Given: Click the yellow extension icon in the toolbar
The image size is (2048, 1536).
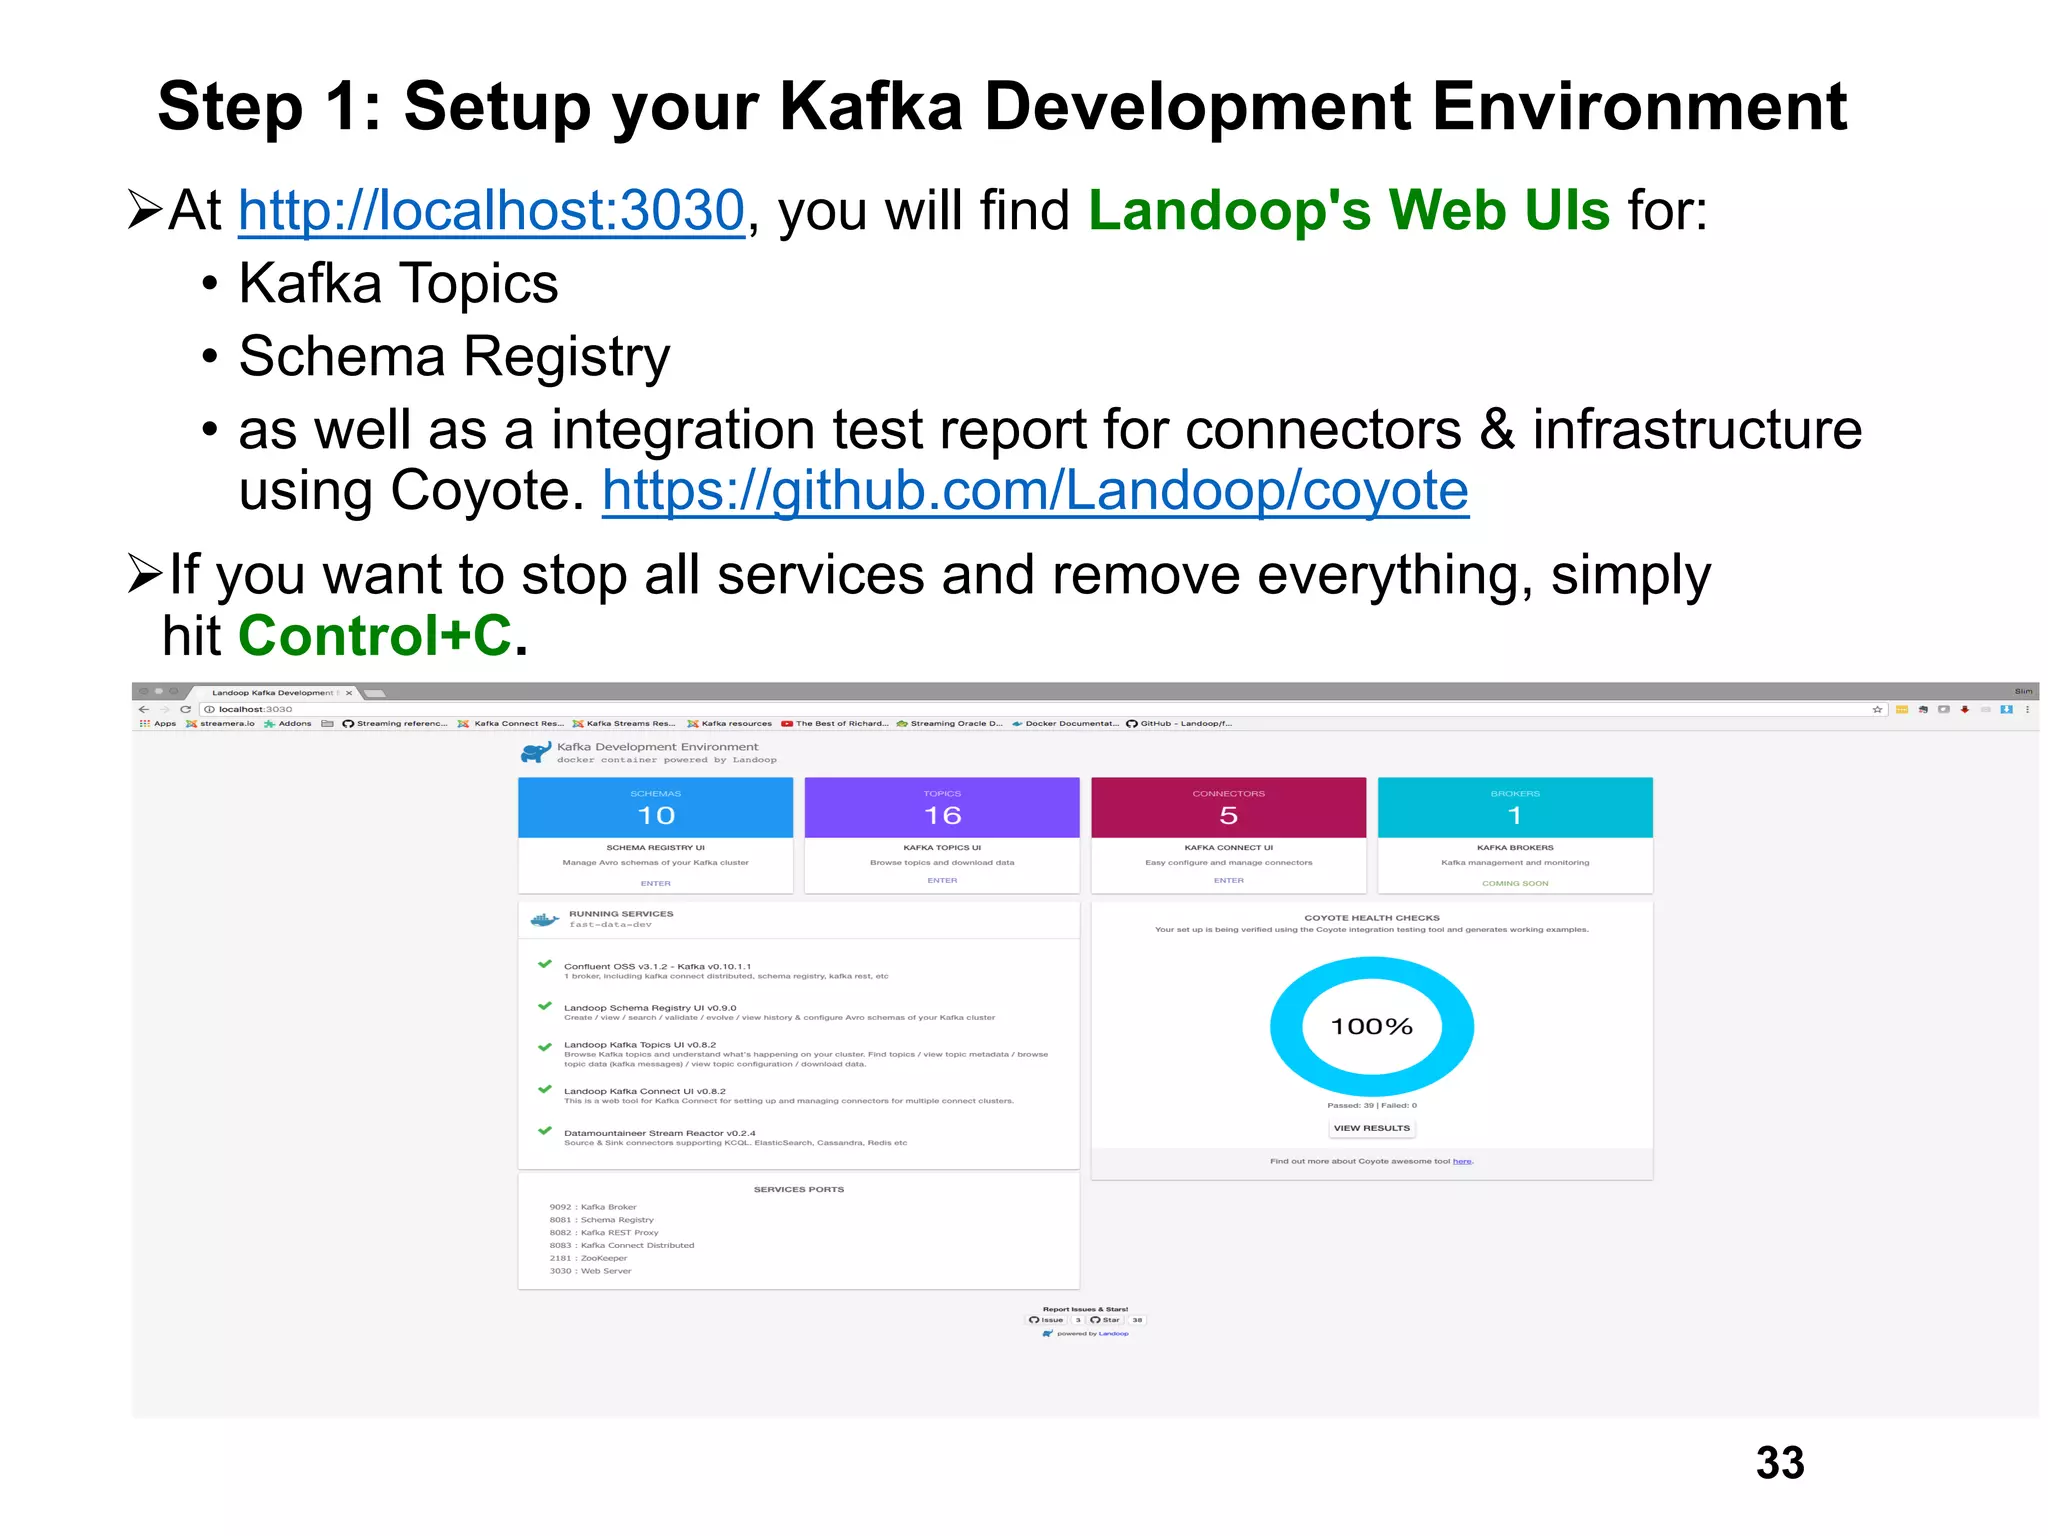Looking at the screenshot, I should click(x=1901, y=709).
